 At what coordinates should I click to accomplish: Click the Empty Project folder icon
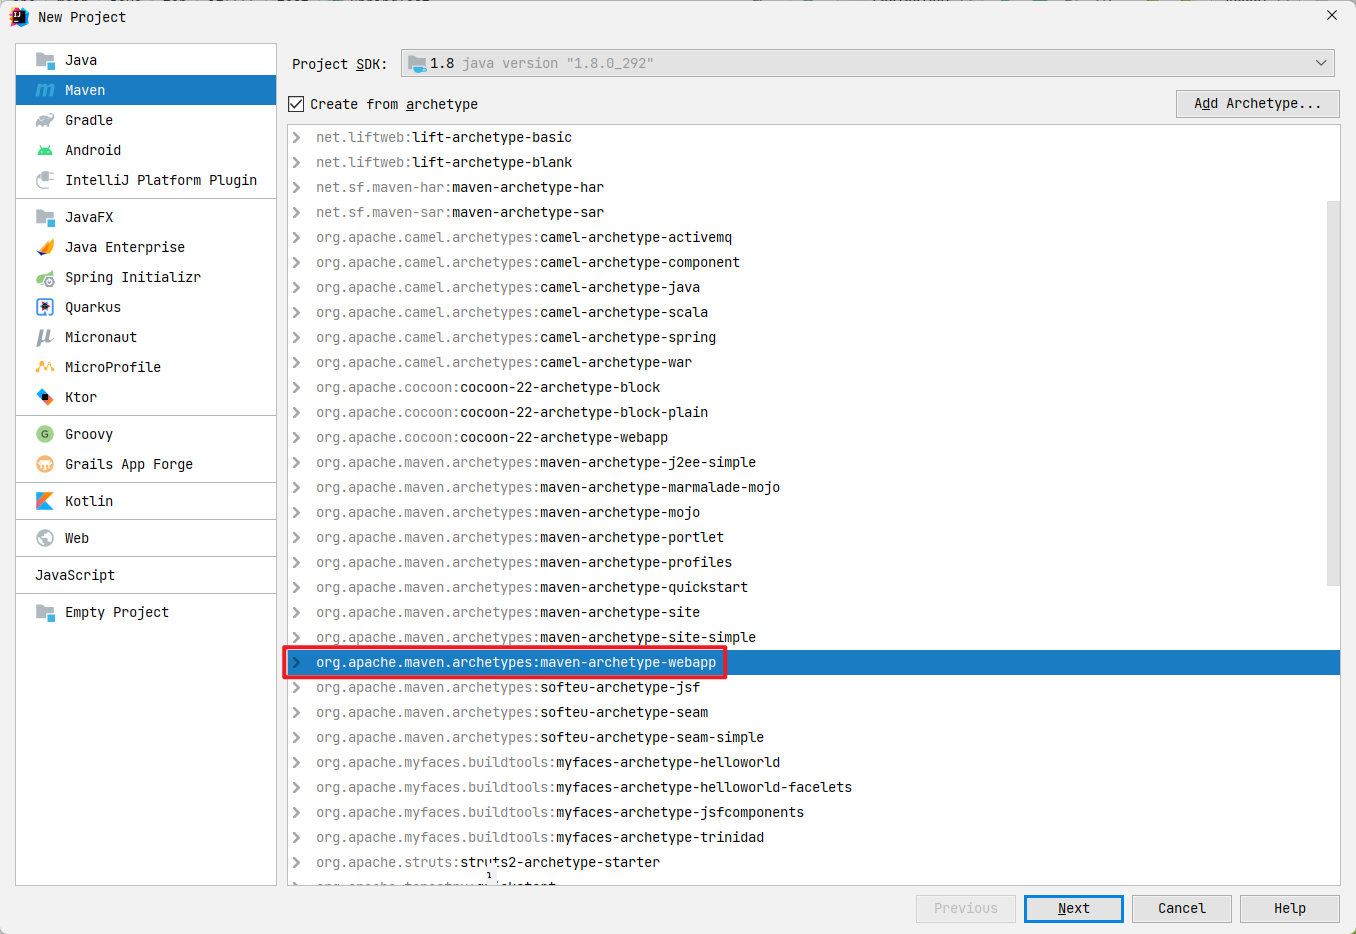click(x=45, y=612)
